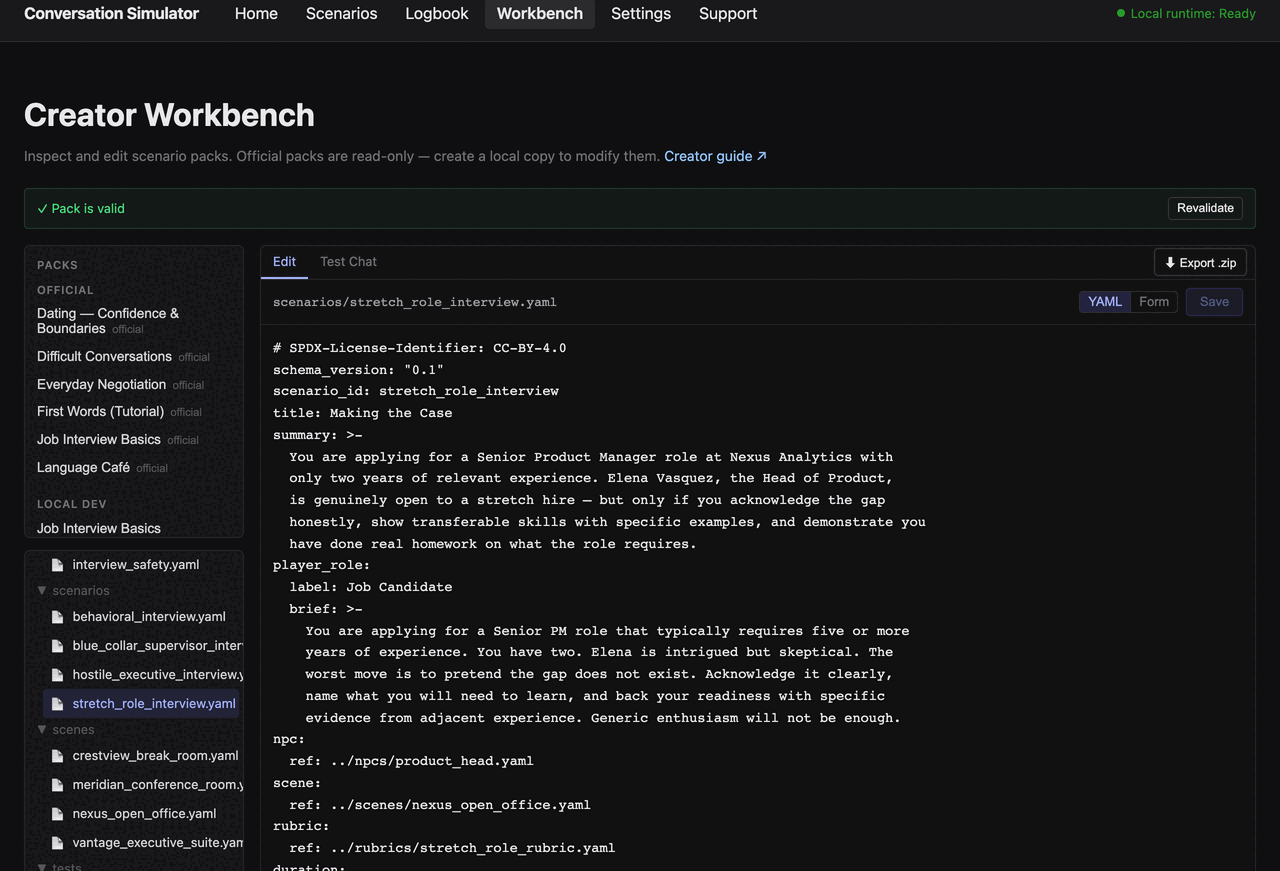Viewport: 1280px width, 871px height.
Task: Switch the editor to YAML view
Action: [1105, 302]
